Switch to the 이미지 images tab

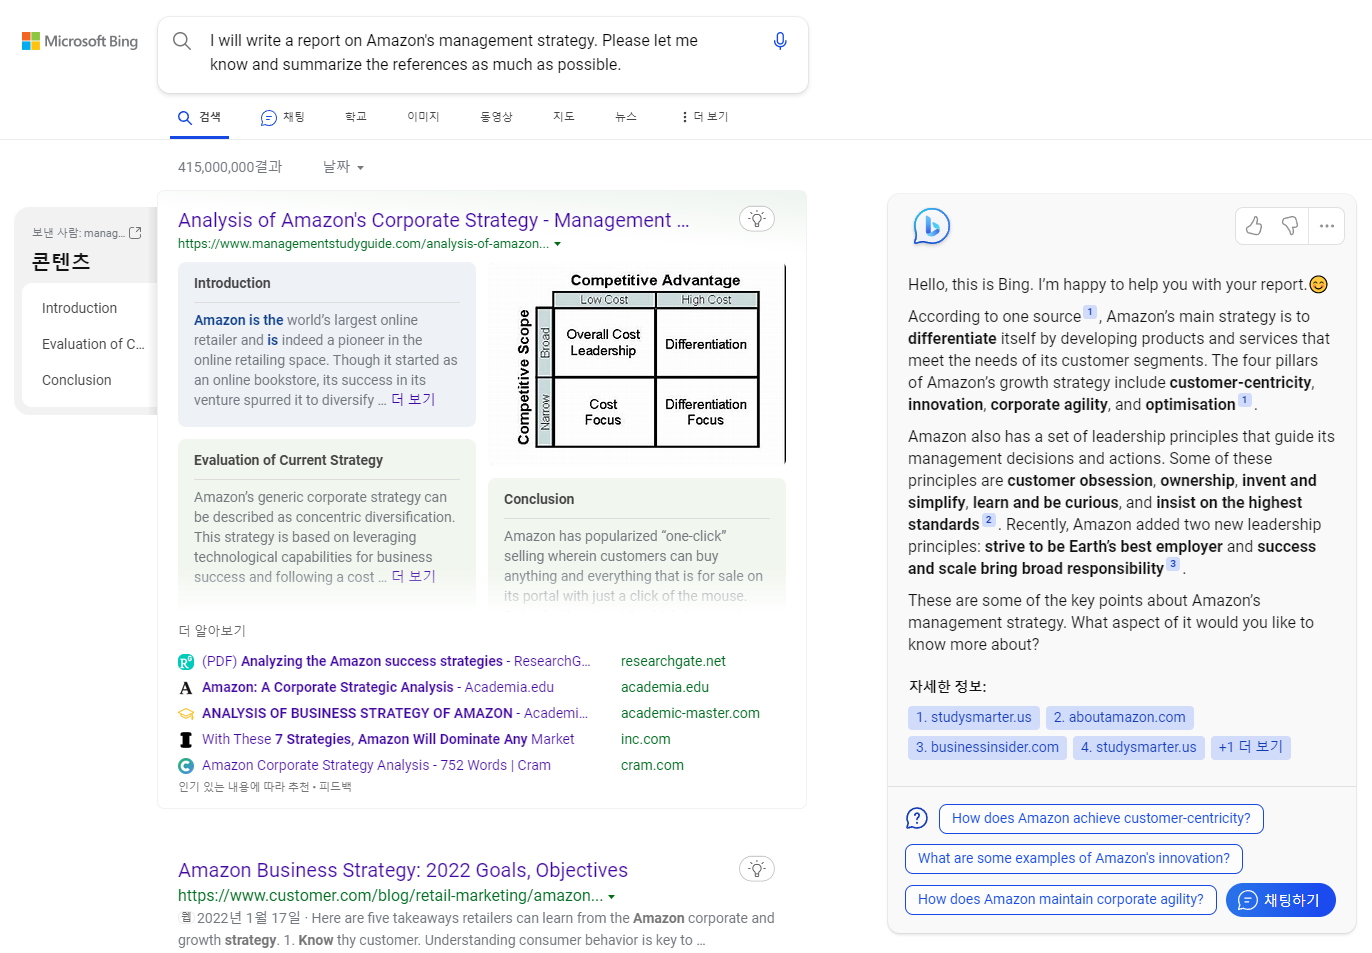pyautogui.click(x=423, y=117)
